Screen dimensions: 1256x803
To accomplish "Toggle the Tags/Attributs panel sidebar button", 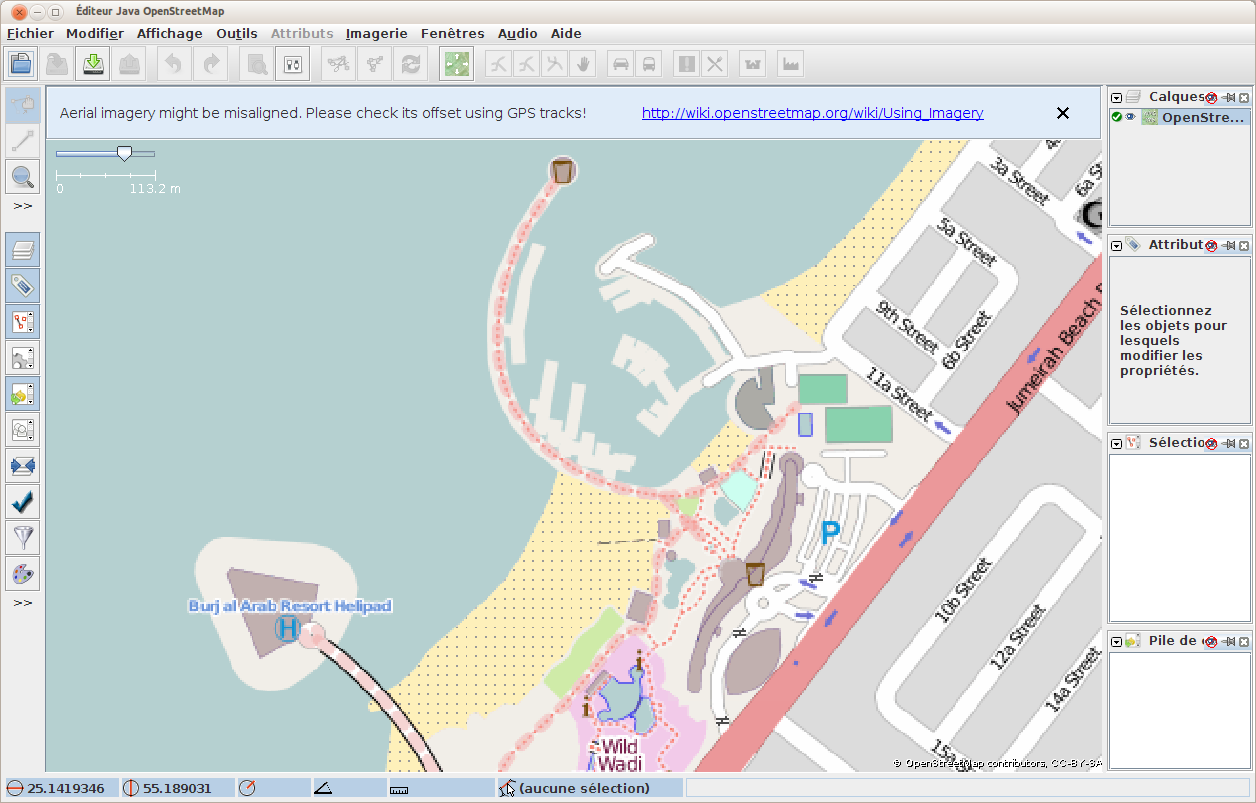I will point(23,286).
